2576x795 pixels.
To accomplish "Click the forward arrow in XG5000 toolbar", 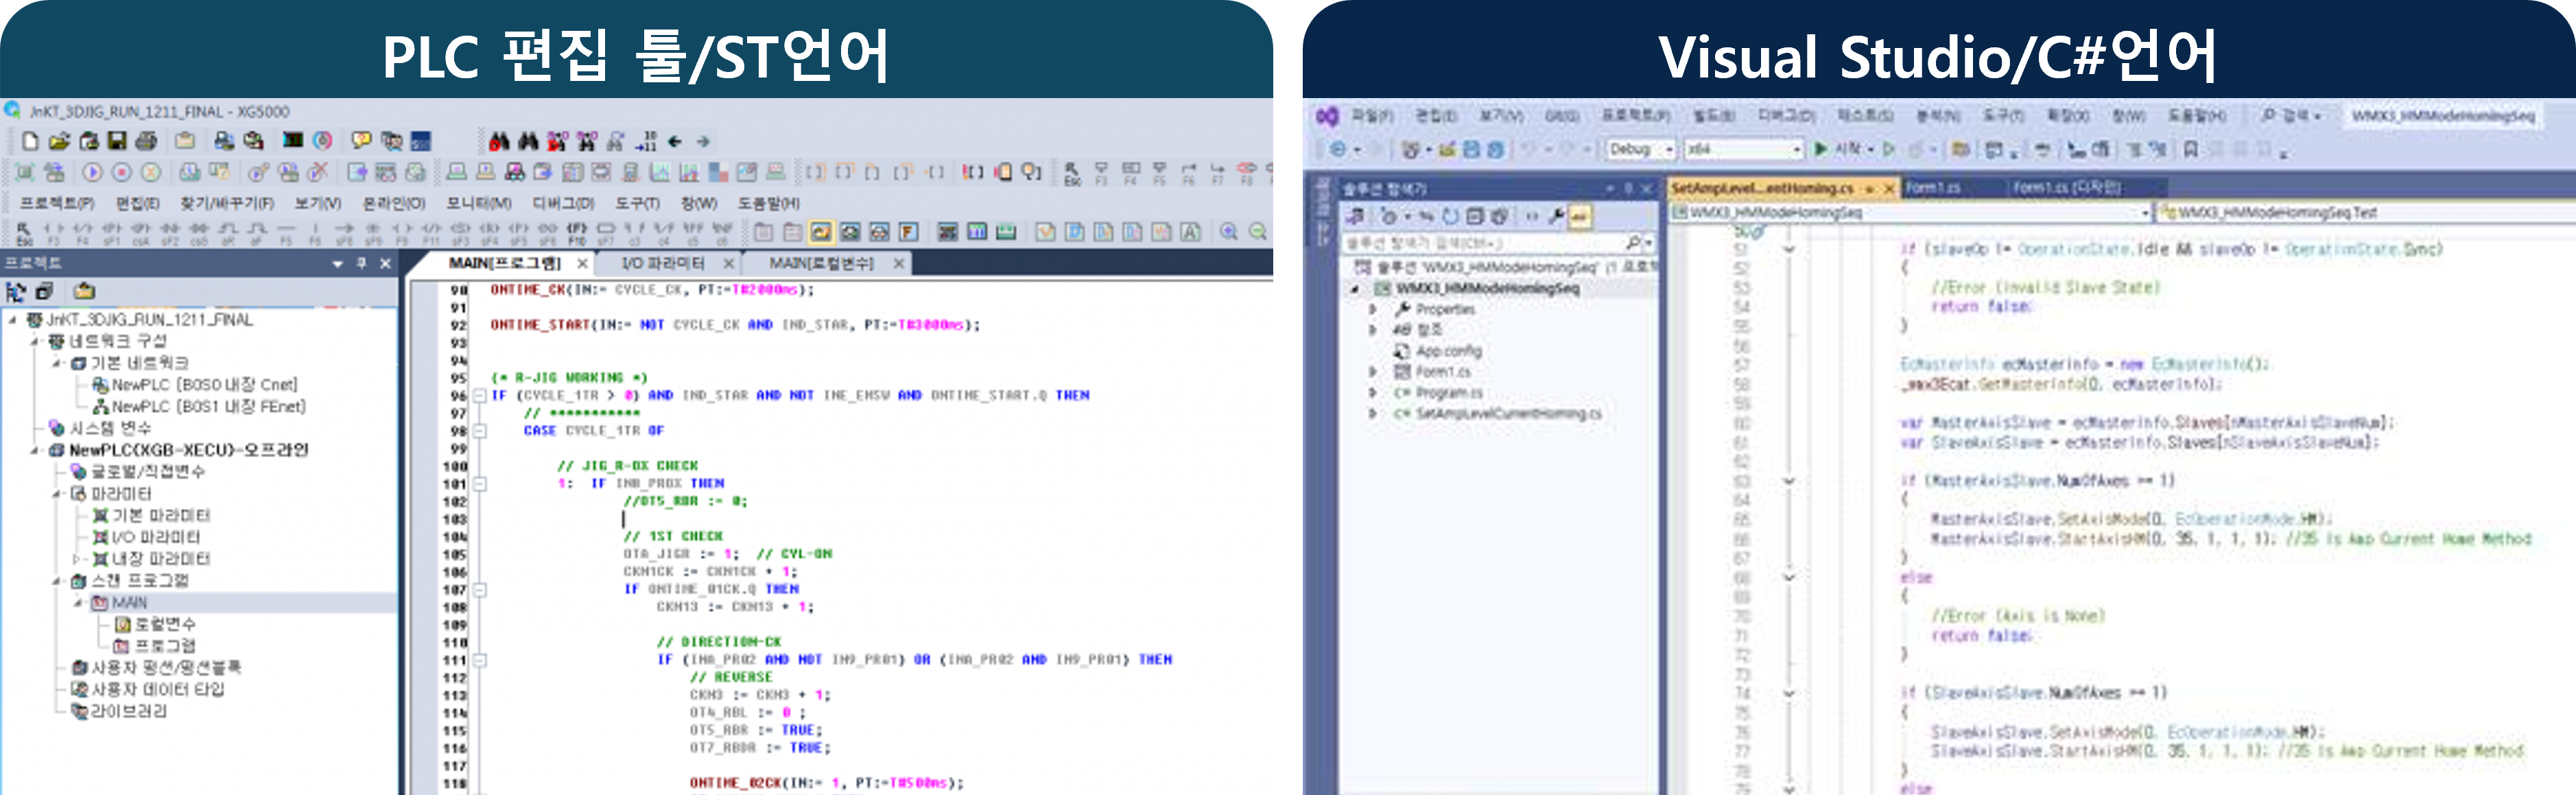I will click(x=703, y=141).
